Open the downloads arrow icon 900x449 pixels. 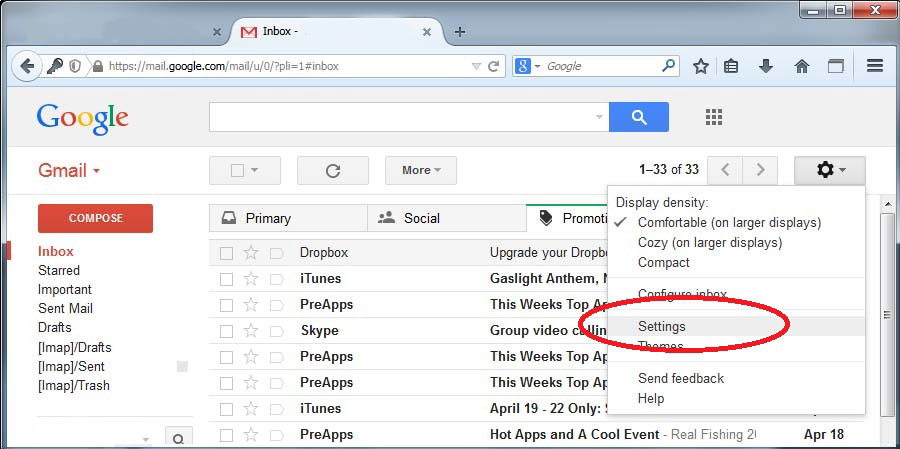click(x=766, y=66)
